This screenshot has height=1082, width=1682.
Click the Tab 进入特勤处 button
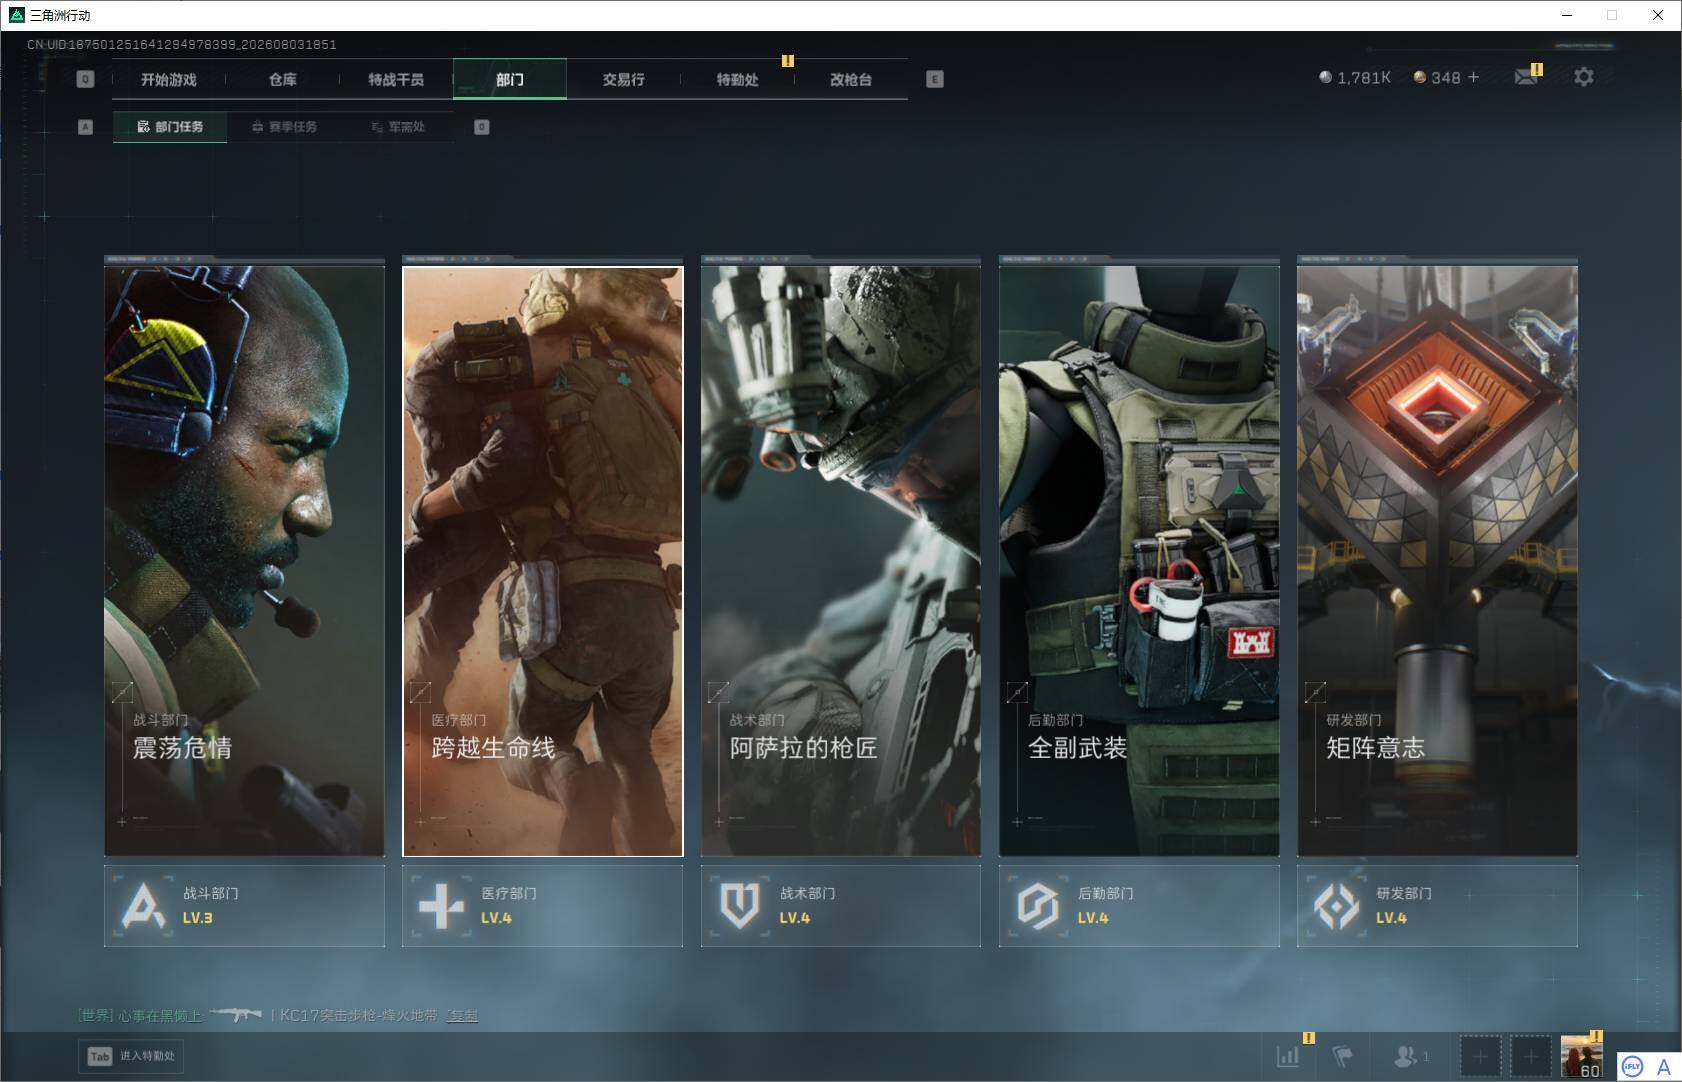tap(132, 1056)
